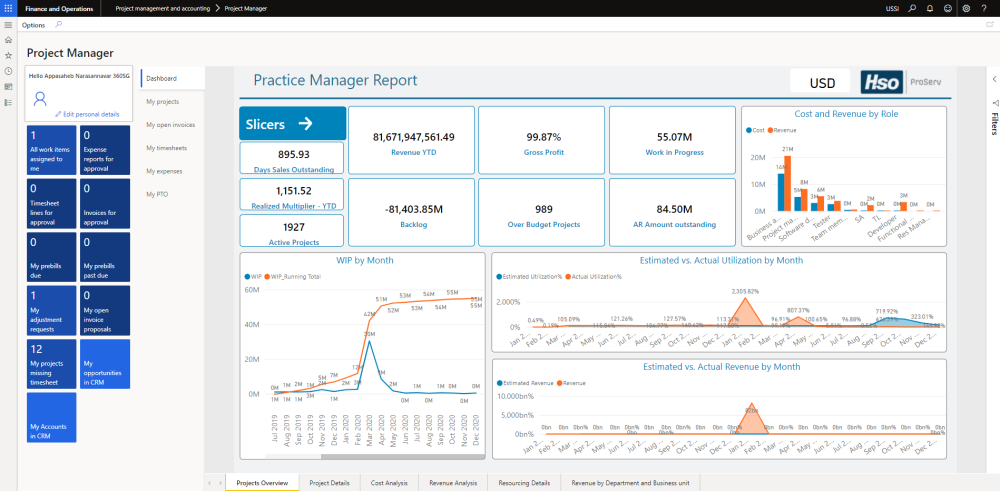Click the search icon next to Options
Image resolution: width=1000 pixels, height=491 pixels.
(59, 25)
